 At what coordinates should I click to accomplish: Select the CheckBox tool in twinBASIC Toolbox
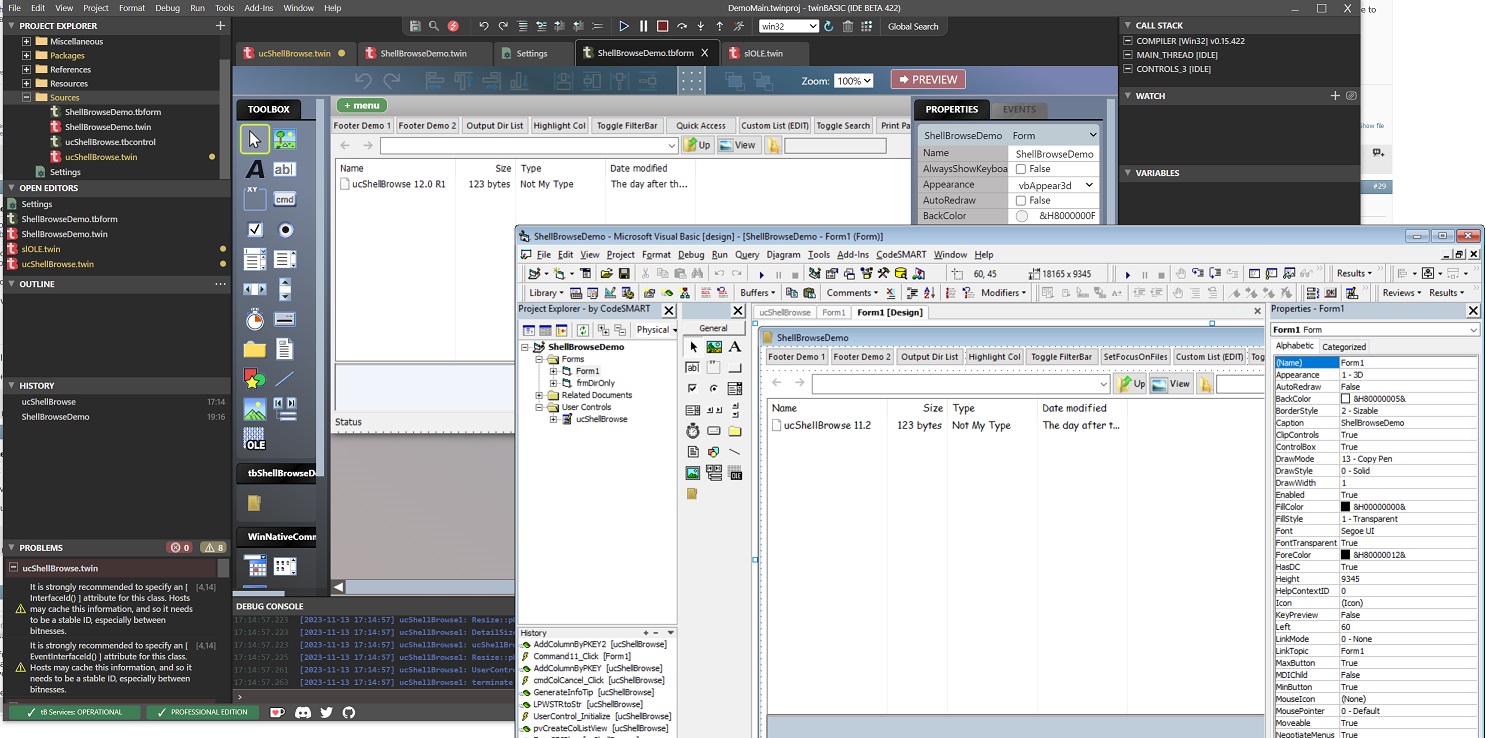[x=255, y=230]
